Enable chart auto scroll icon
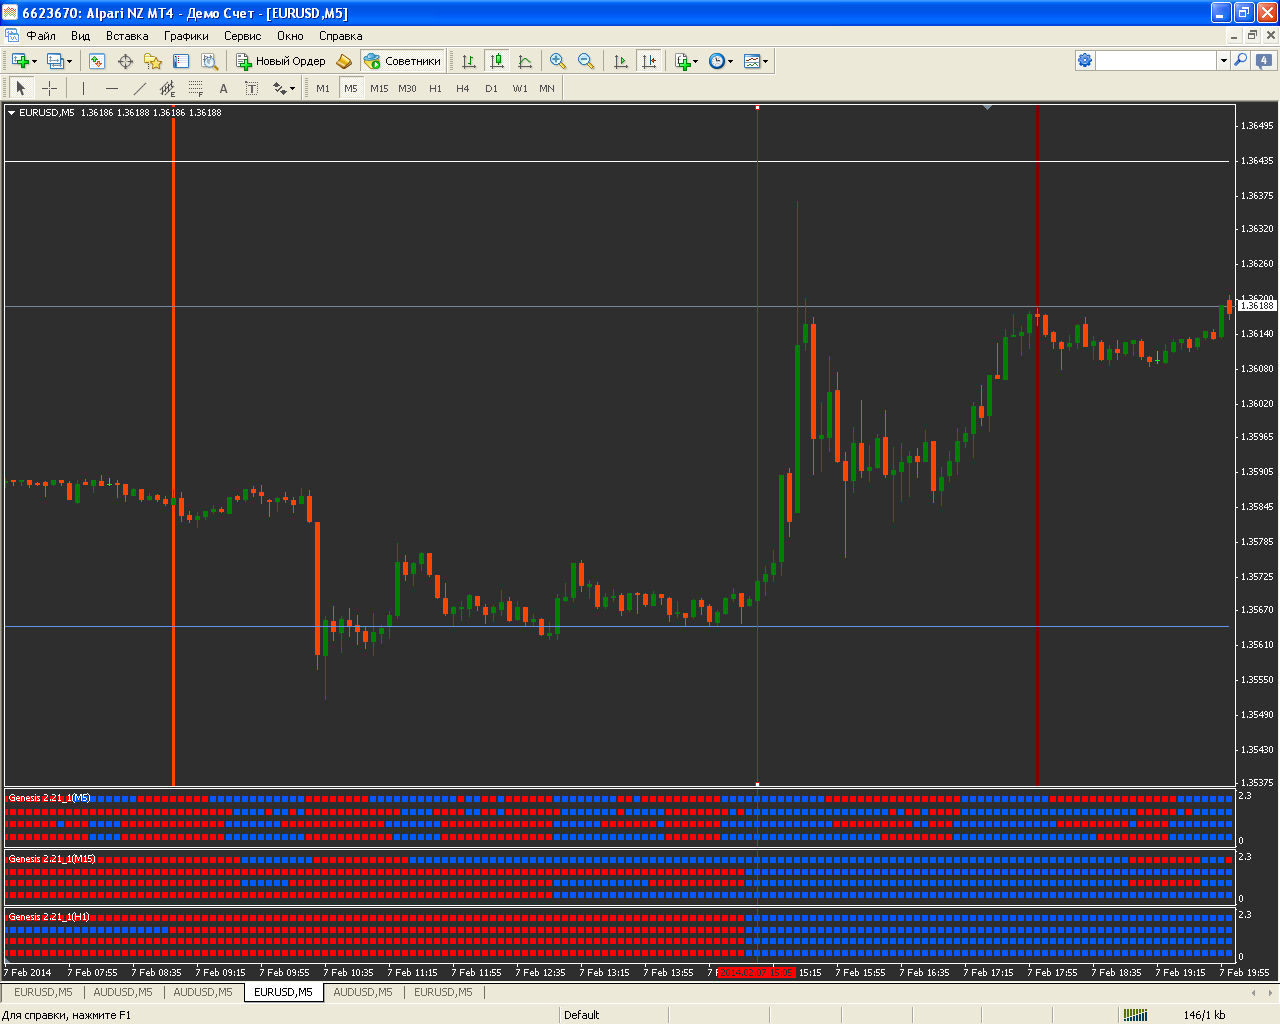Image resolution: width=1280 pixels, height=1024 pixels. tap(621, 61)
